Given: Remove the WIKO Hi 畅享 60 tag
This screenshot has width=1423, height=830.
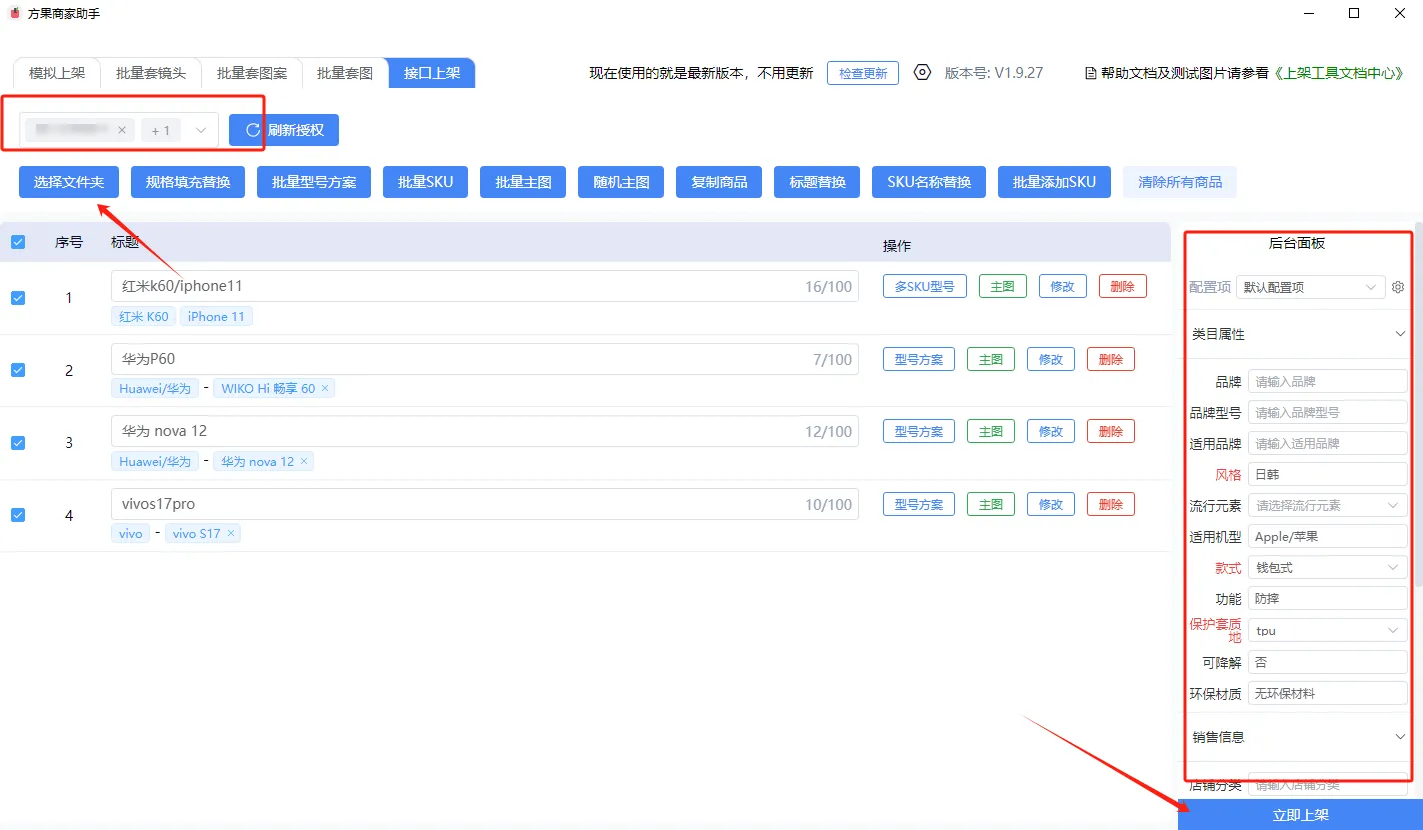Looking at the screenshot, I should [325, 388].
